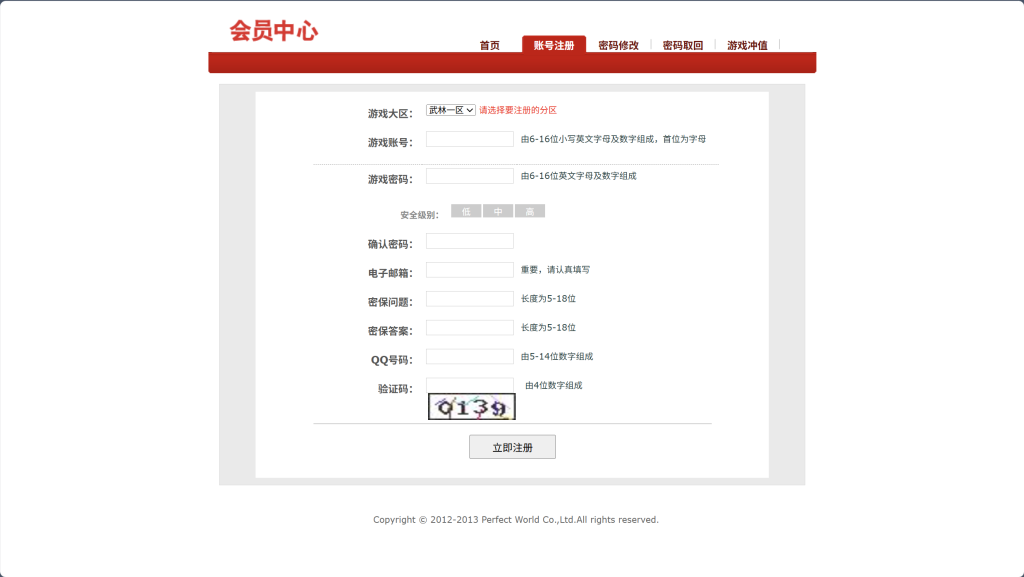Screen dimensions: 1024x577
Task: Open the 密码修改 tab
Action: tap(618, 45)
